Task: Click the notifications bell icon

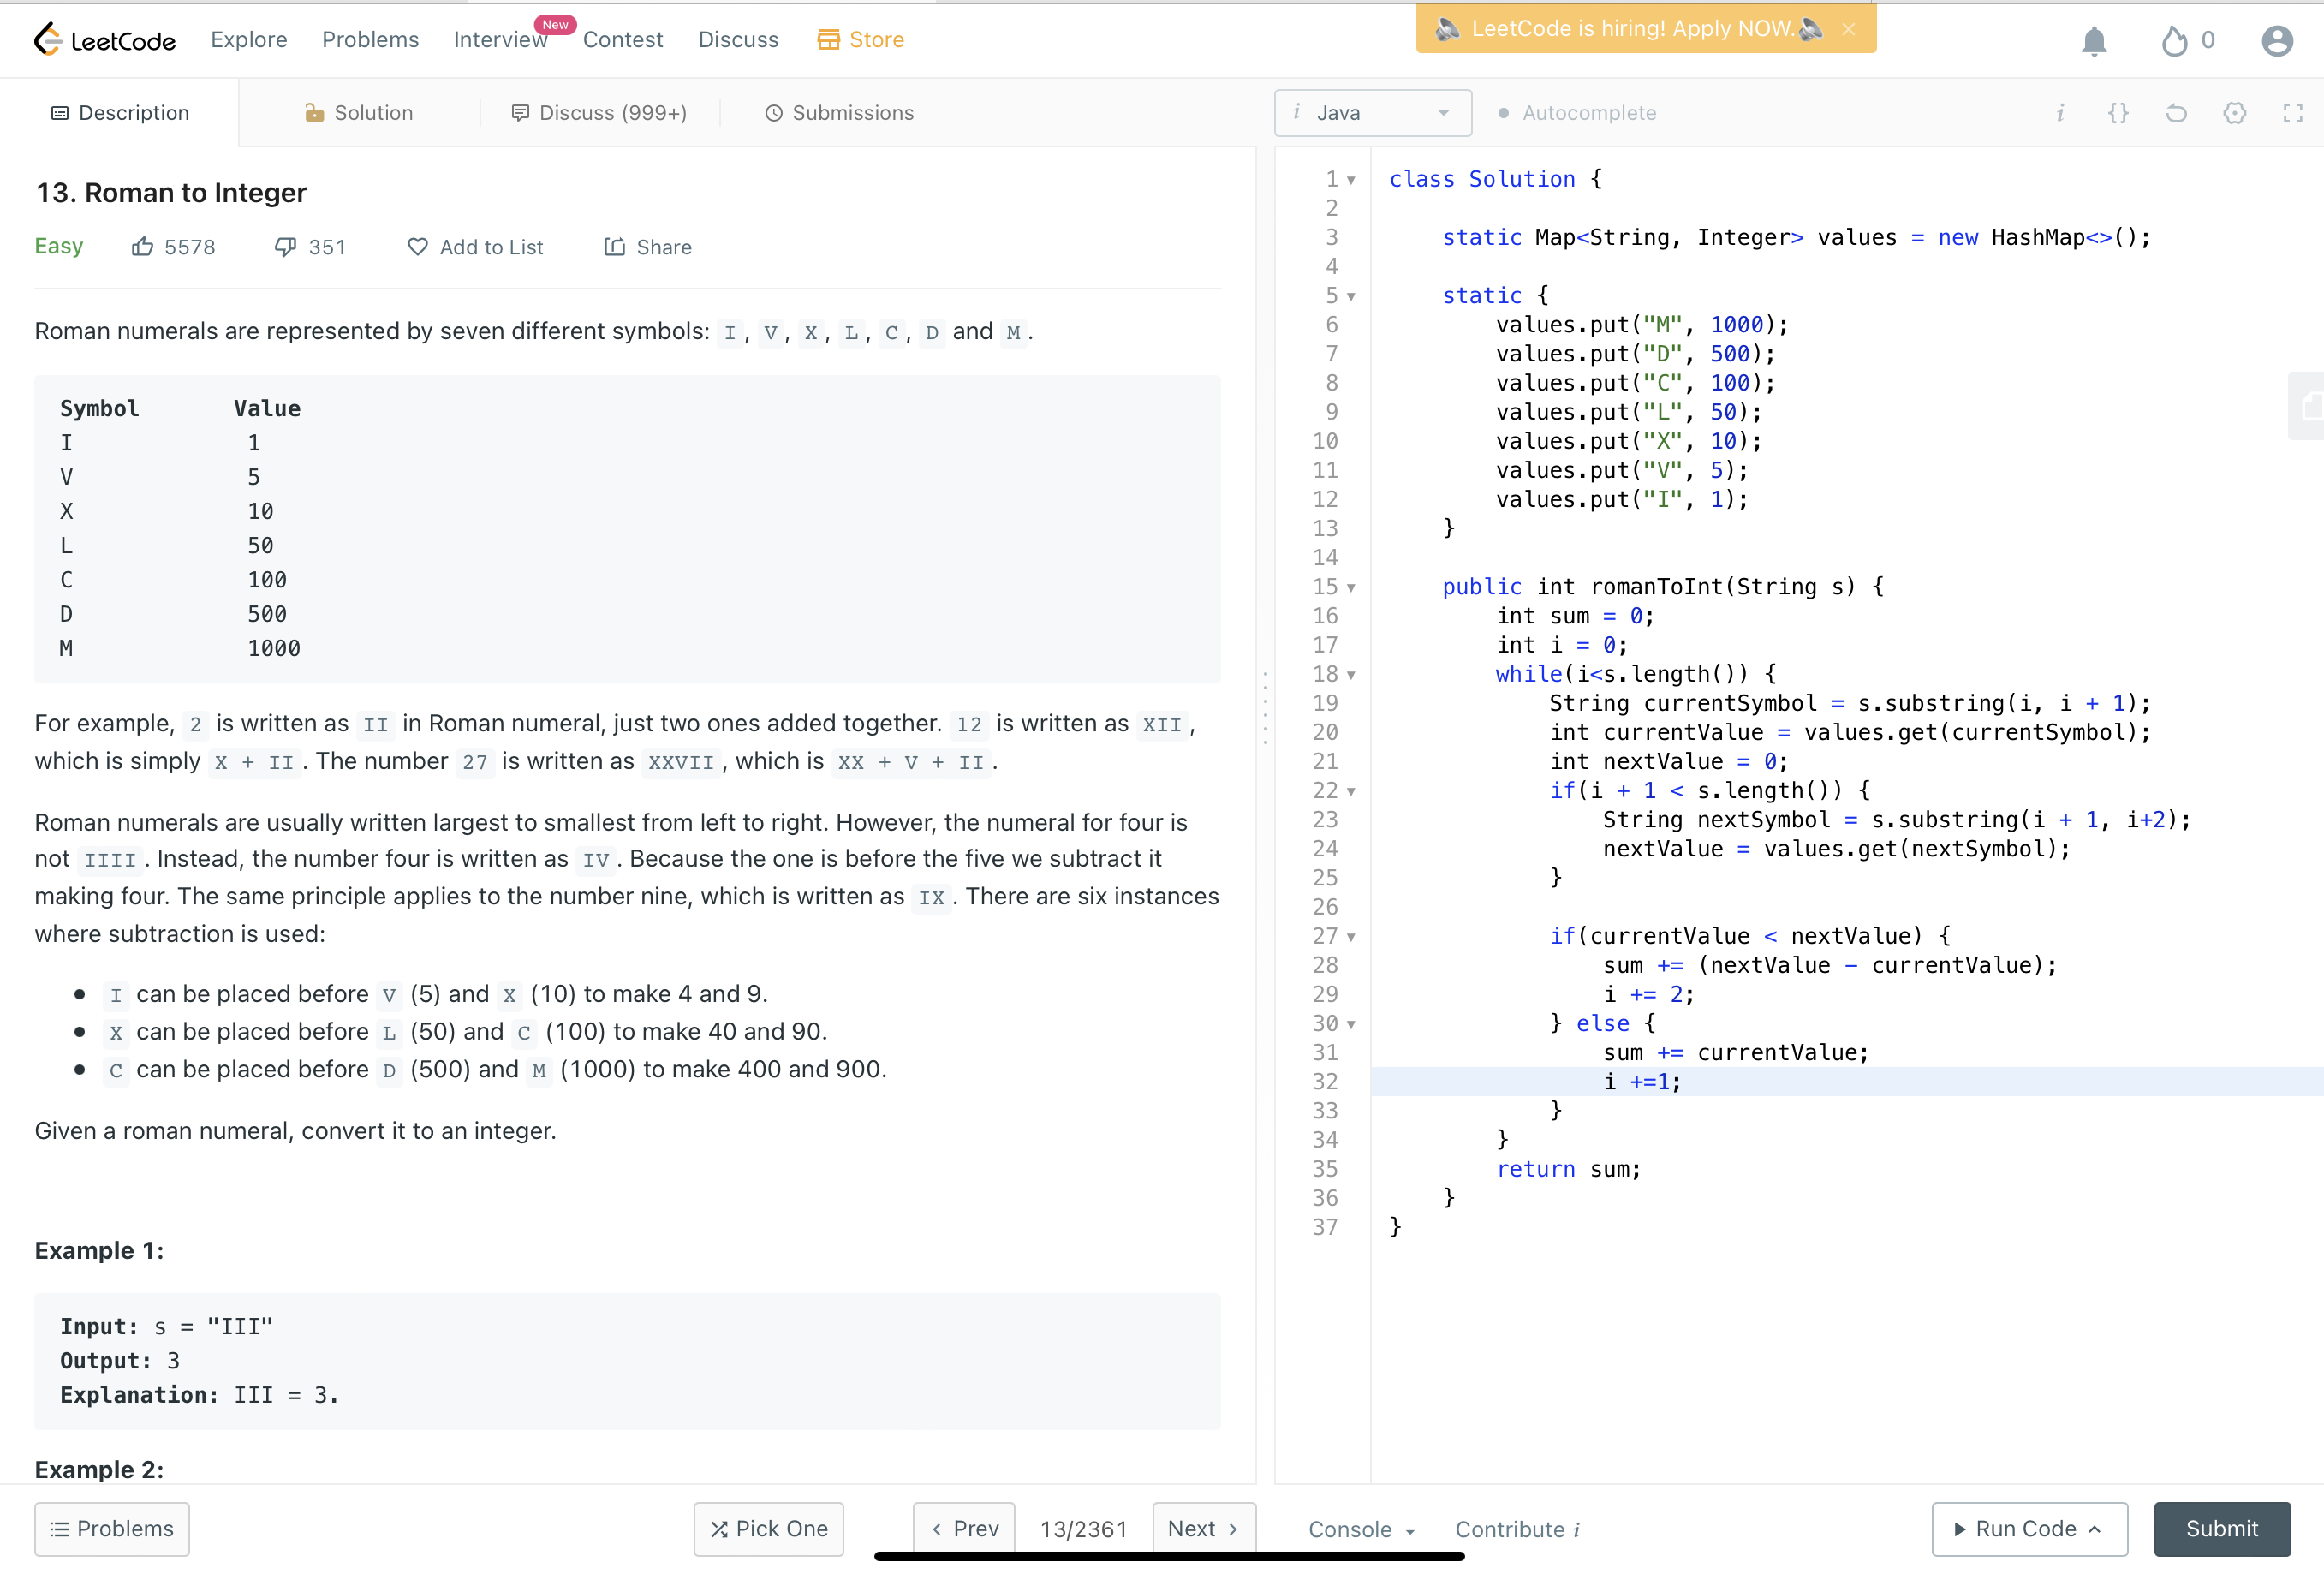Action: pos(2093,41)
